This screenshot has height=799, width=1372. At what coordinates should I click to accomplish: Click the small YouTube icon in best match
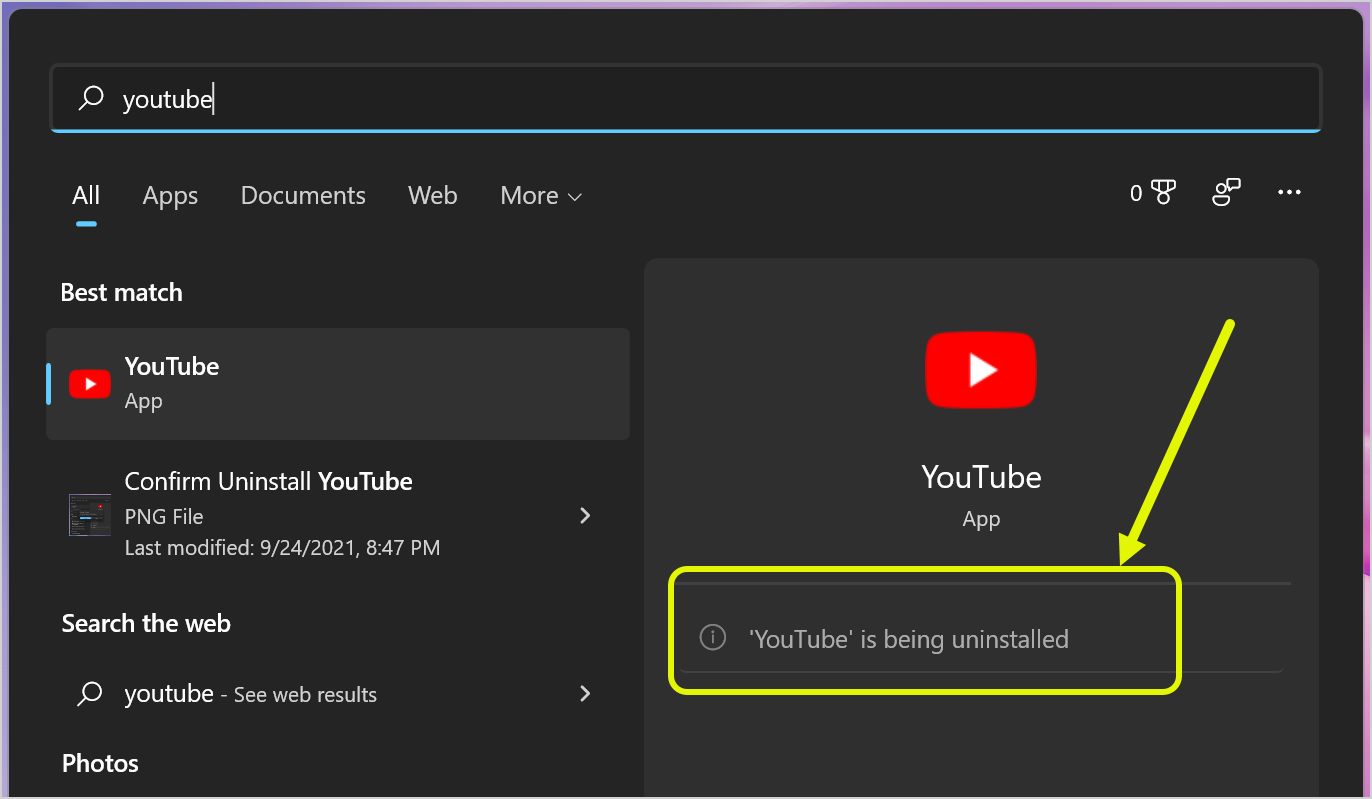[90, 384]
